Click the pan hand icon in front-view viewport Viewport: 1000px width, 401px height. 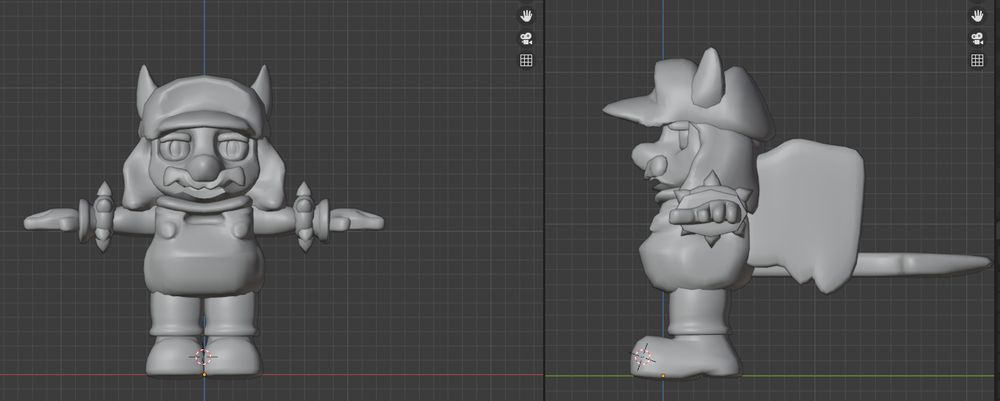[x=526, y=15]
